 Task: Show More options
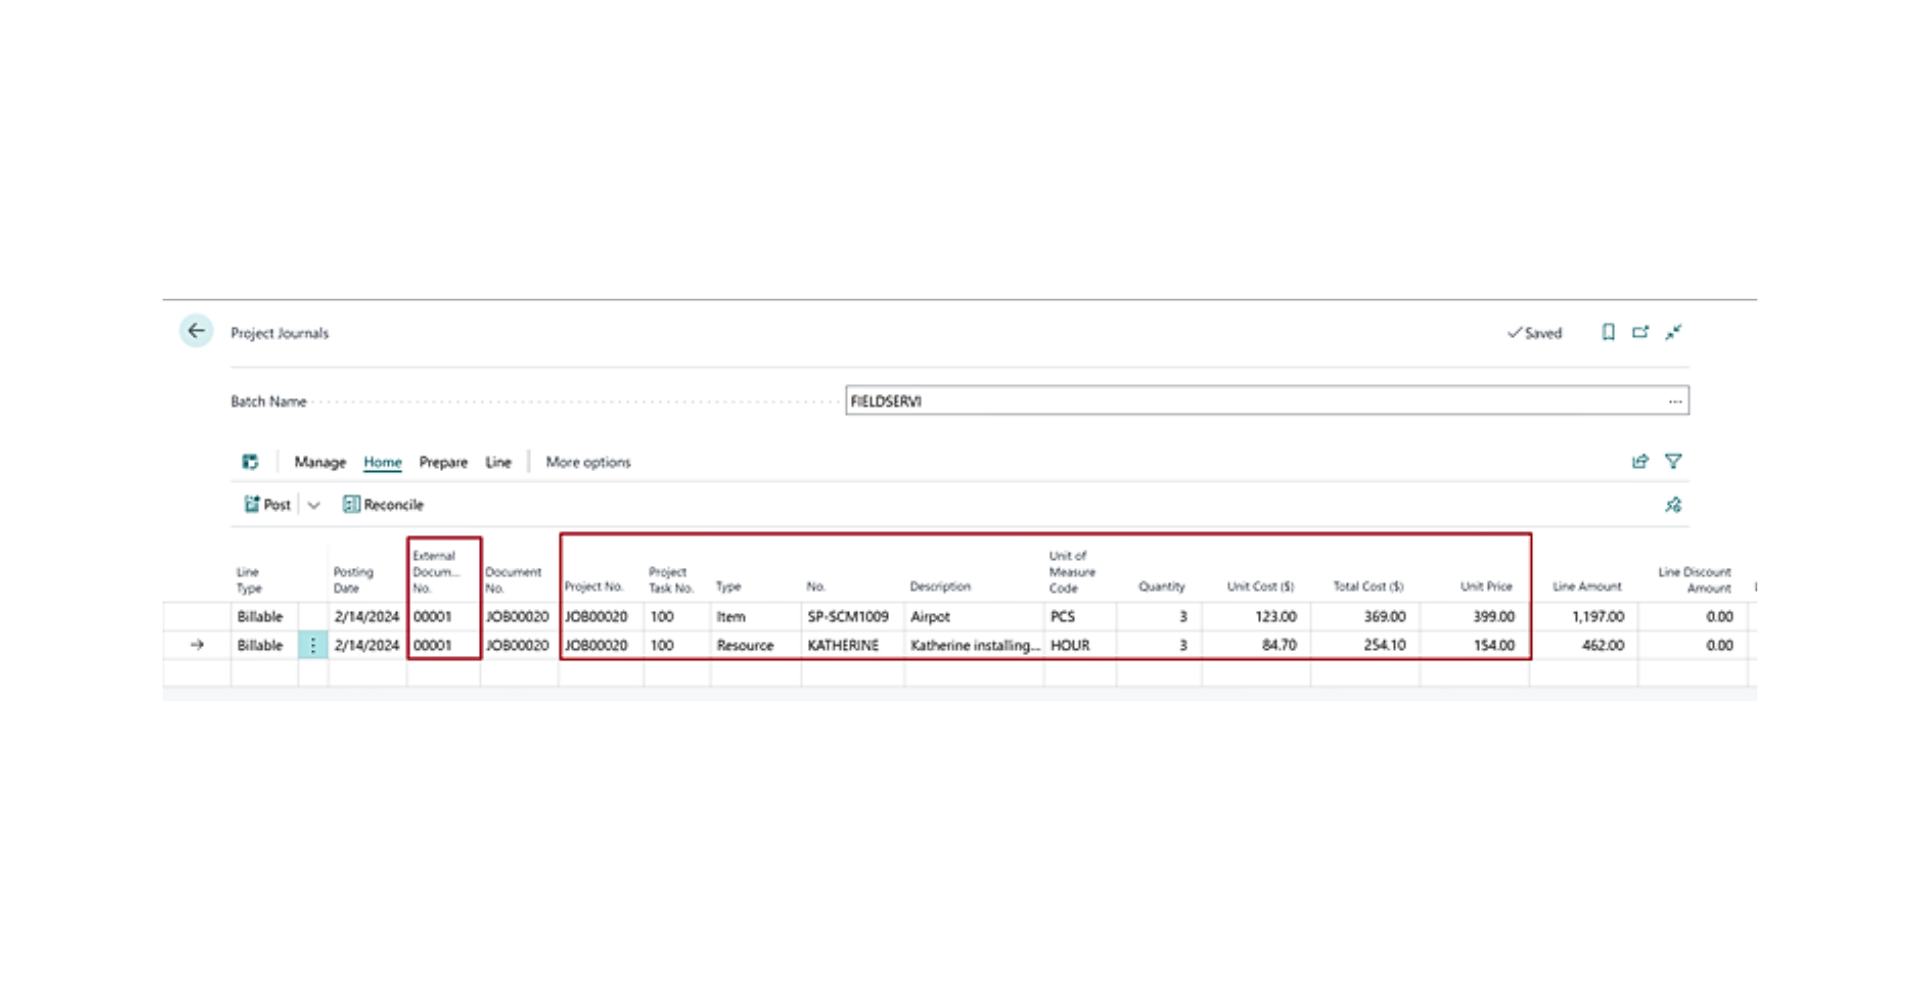coord(588,462)
